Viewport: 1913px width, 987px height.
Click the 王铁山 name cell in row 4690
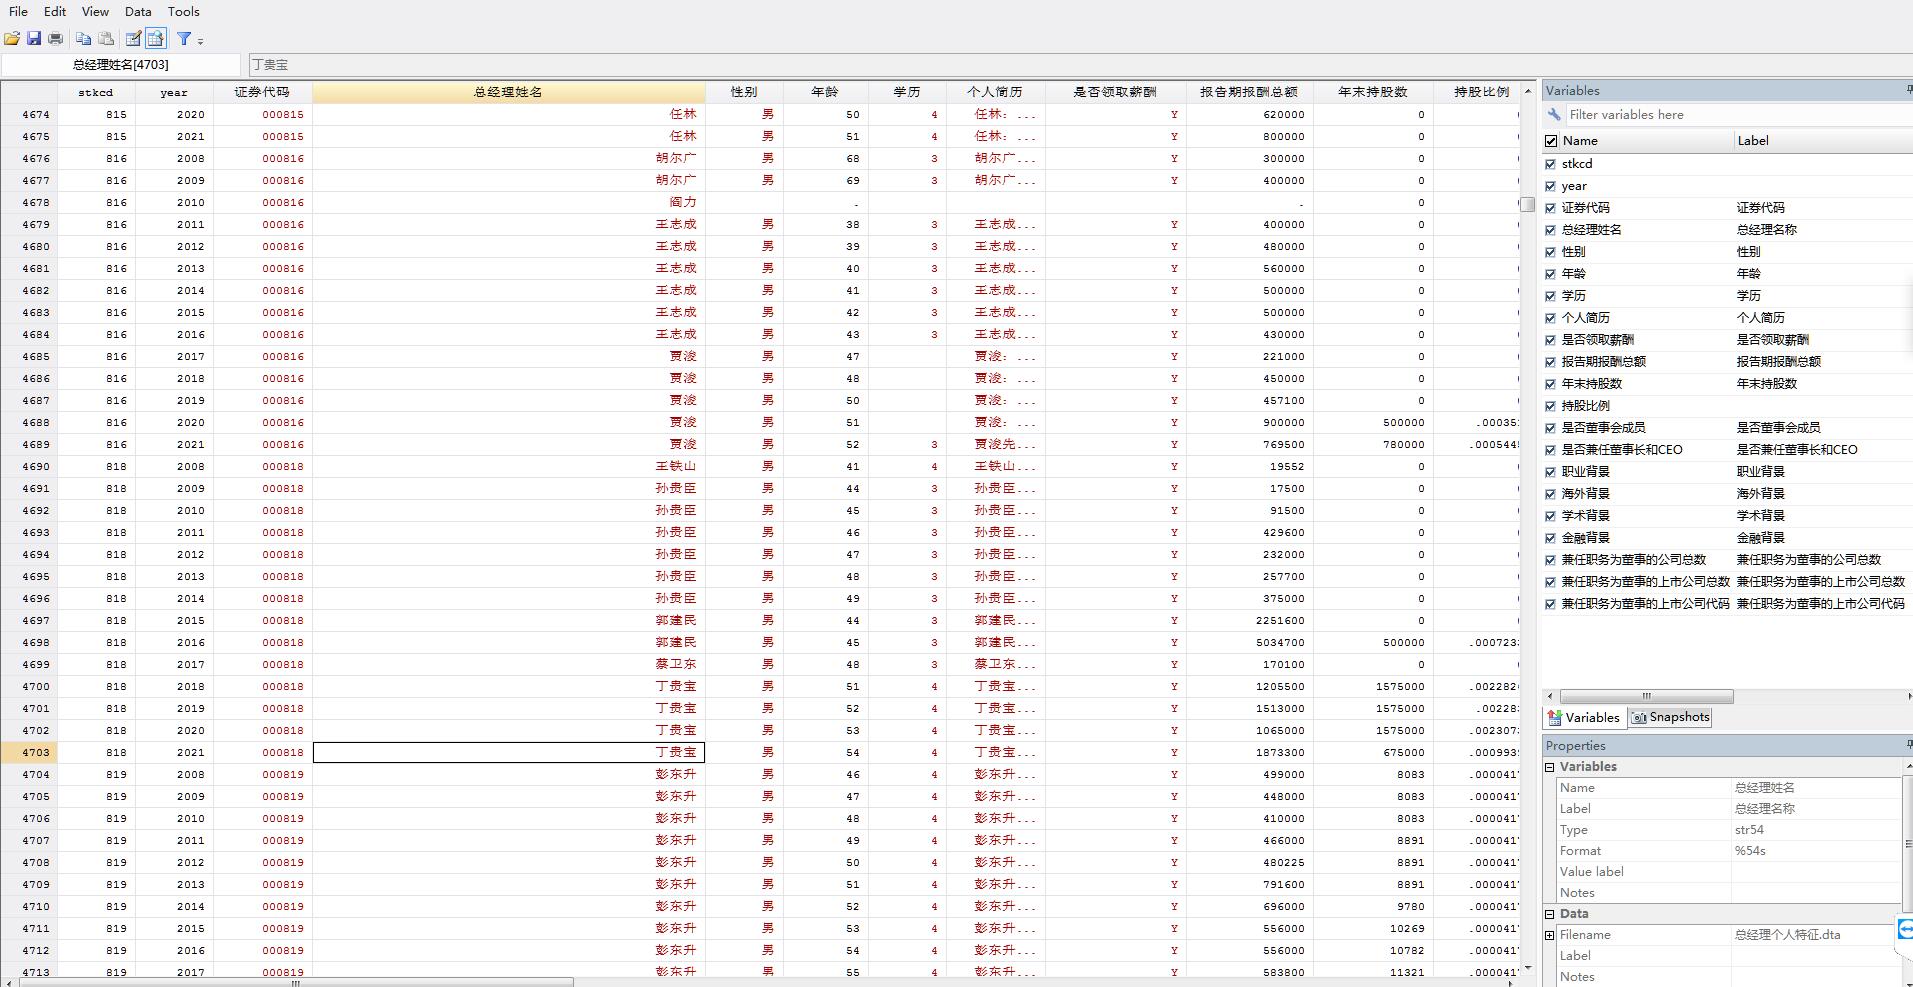point(508,467)
